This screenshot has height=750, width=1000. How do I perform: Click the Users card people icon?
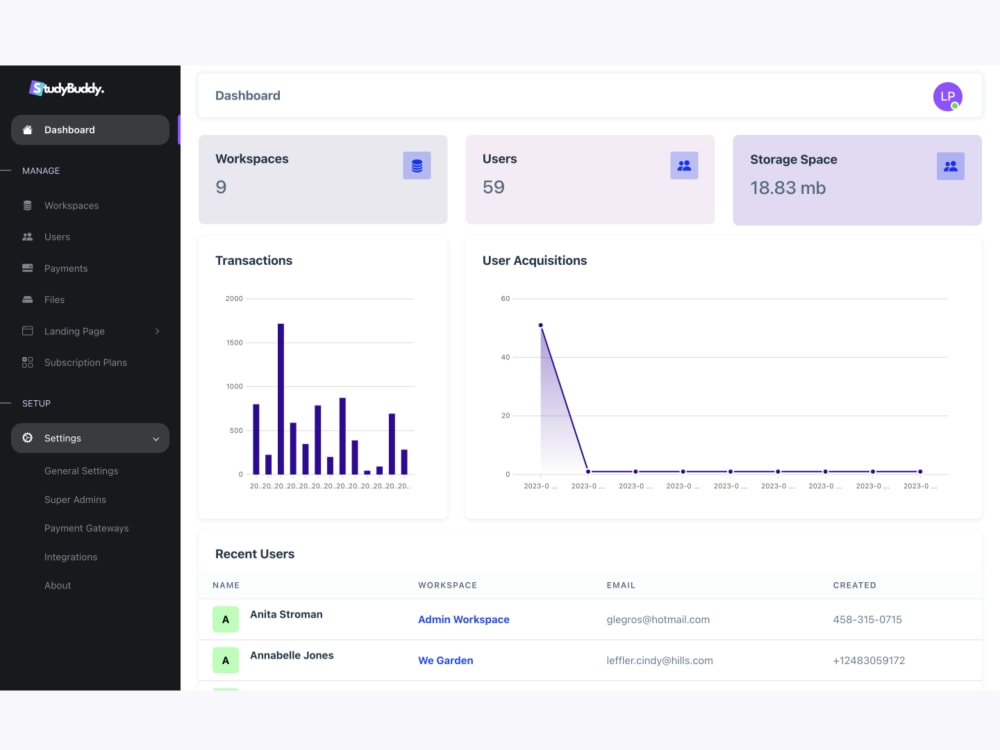(x=684, y=166)
